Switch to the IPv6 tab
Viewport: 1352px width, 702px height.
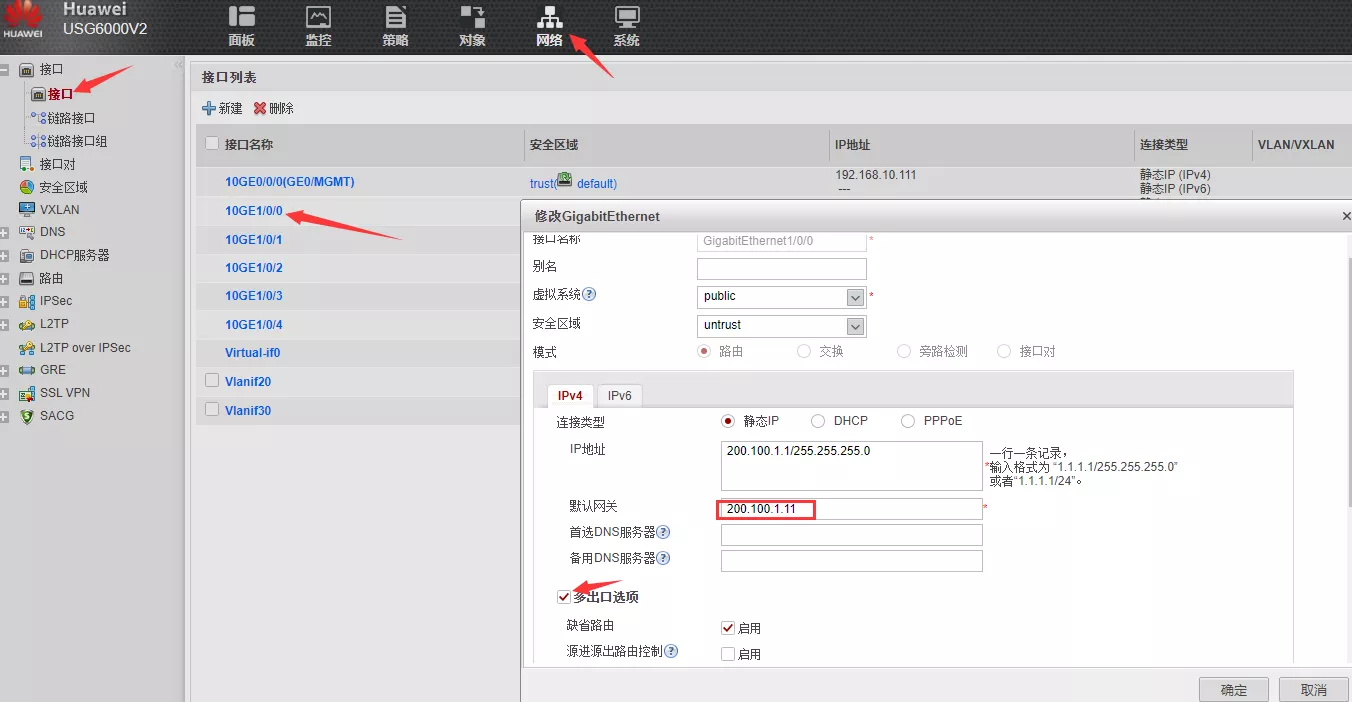coord(620,396)
